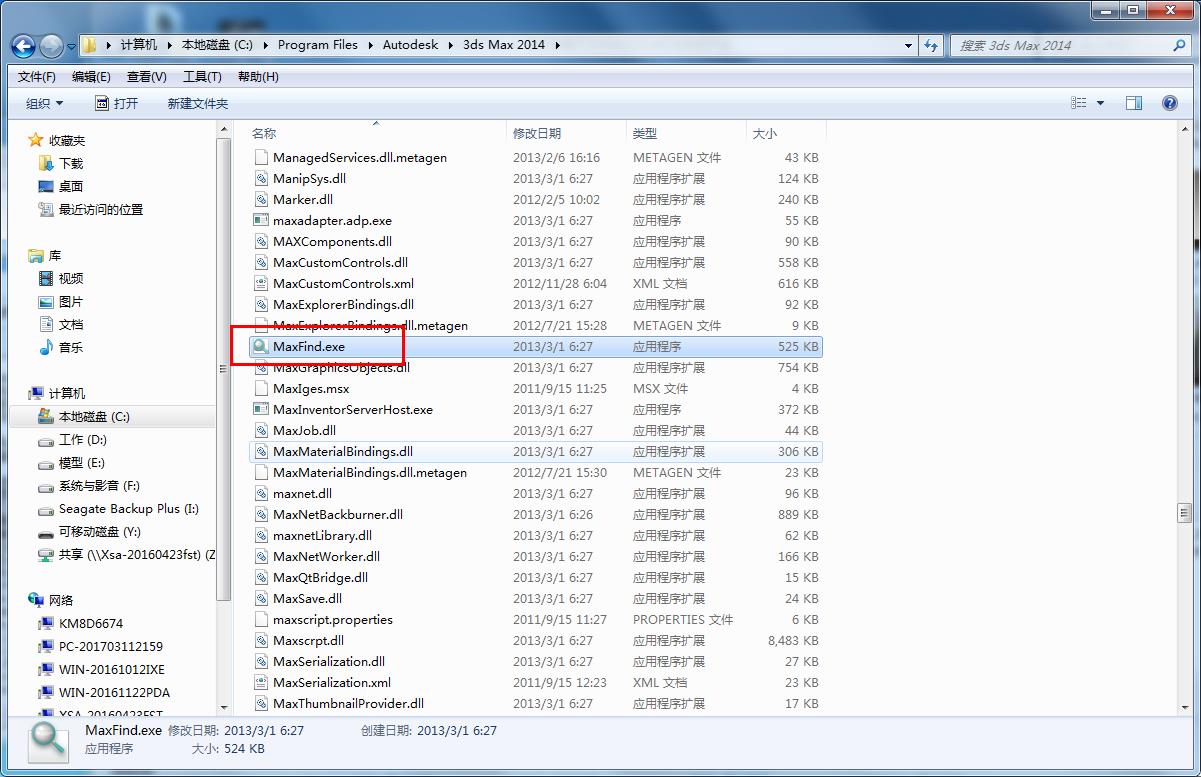
Task: Expand the 3ds Max 2014 breadcrumb arrow
Action: (557, 45)
